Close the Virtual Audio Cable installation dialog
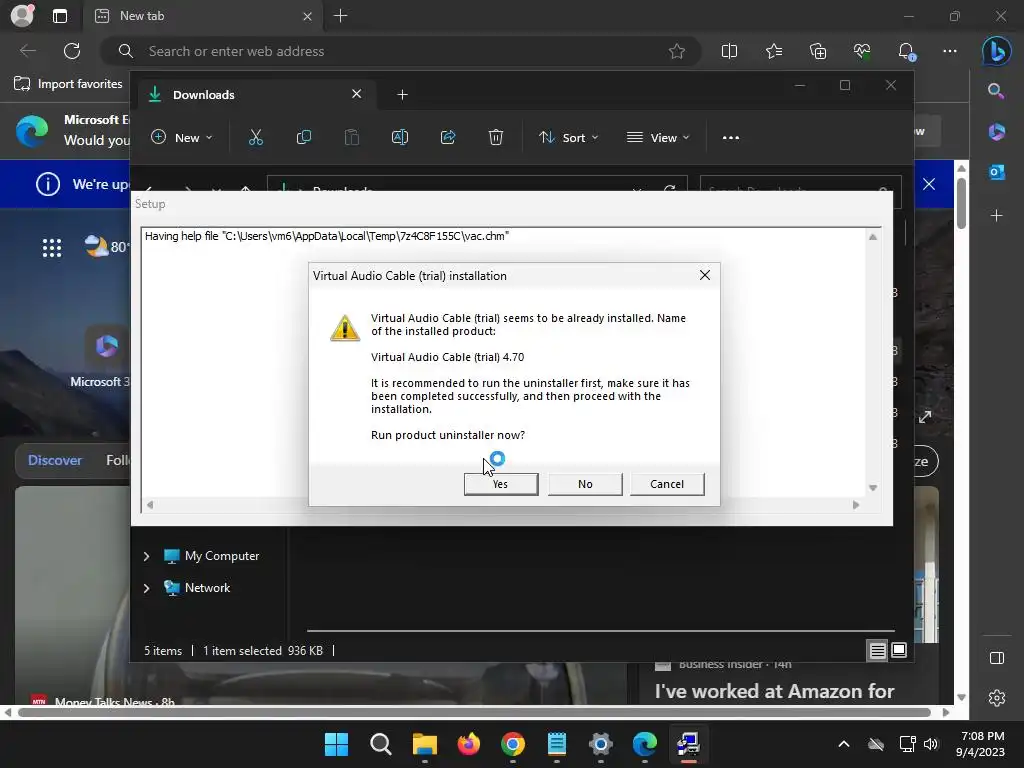This screenshot has height=768, width=1024. click(x=705, y=275)
